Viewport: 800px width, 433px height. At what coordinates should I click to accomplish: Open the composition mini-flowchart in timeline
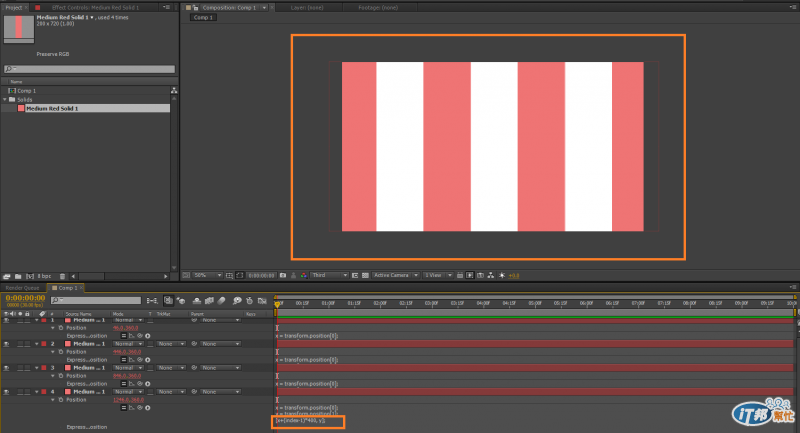click(x=152, y=301)
